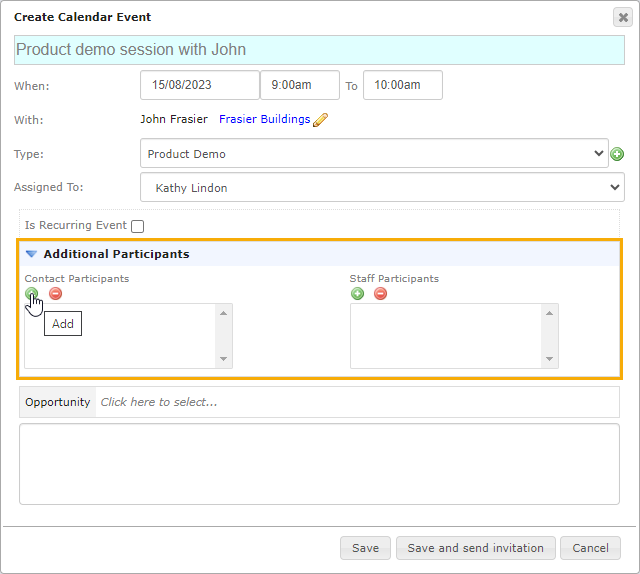Select an opportunity via Click here to select

tap(159, 402)
